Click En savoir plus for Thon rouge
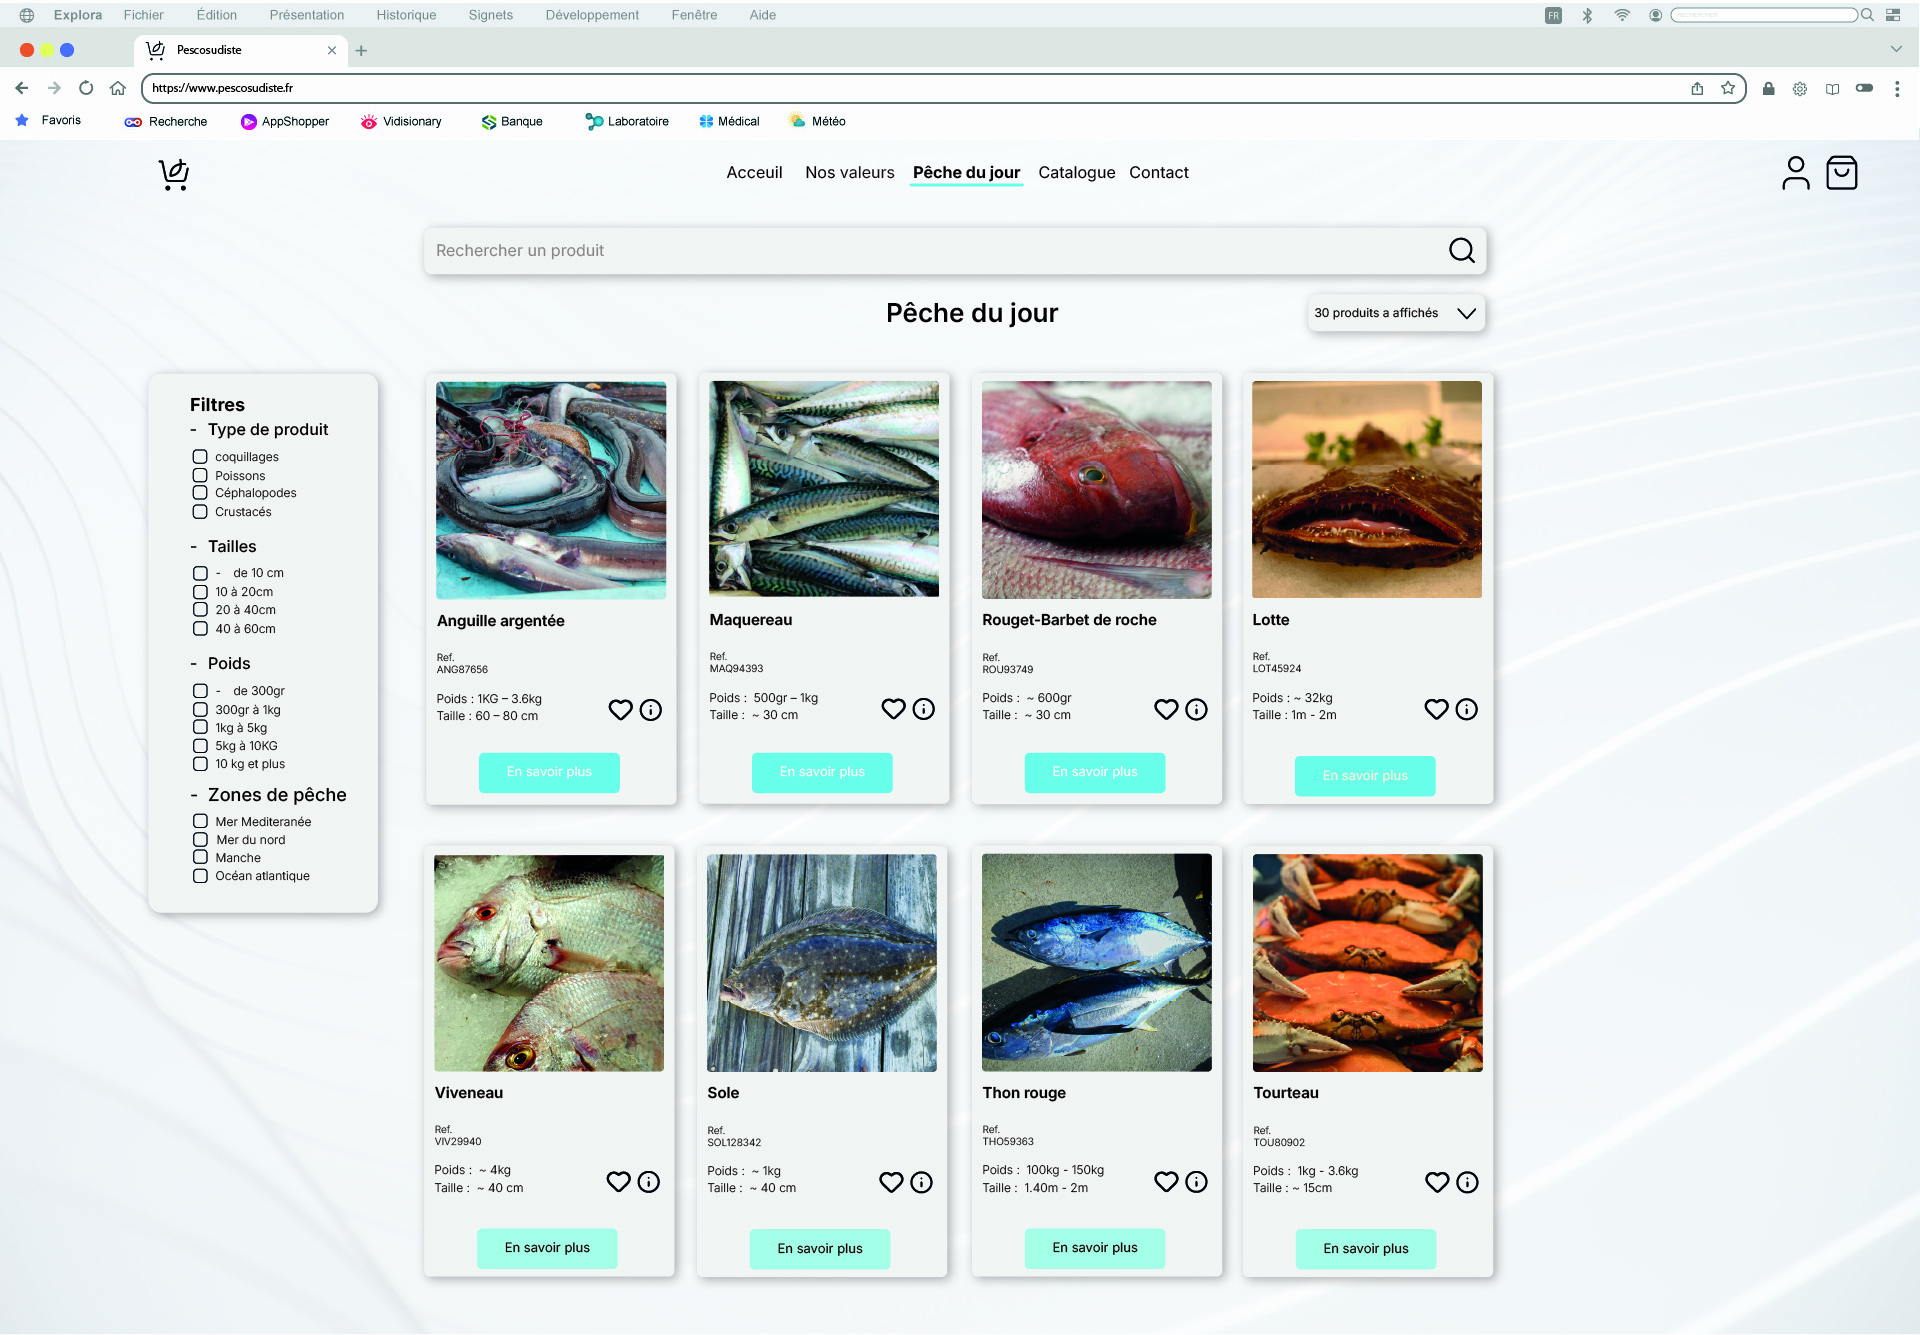This screenshot has height=1335, width=1920. pyautogui.click(x=1094, y=1248)
